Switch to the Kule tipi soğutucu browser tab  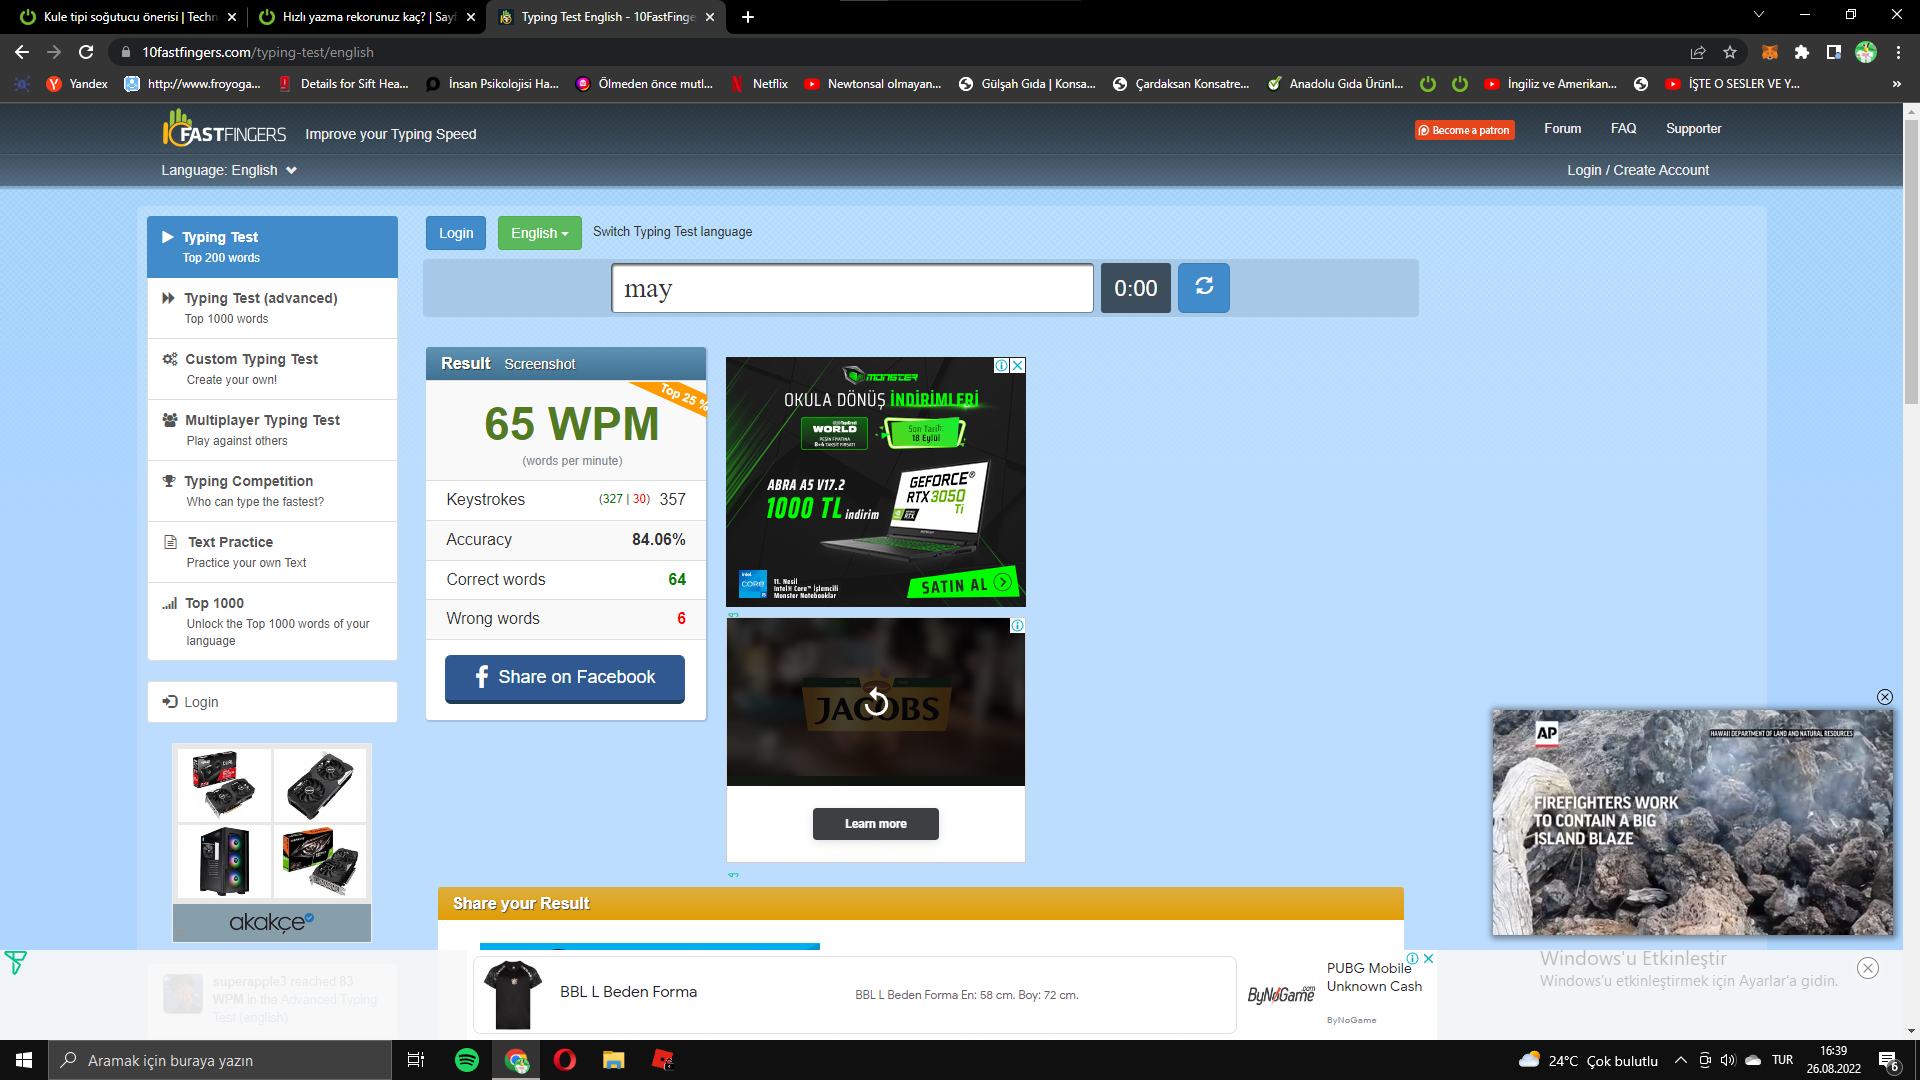(x=128, y=17)
